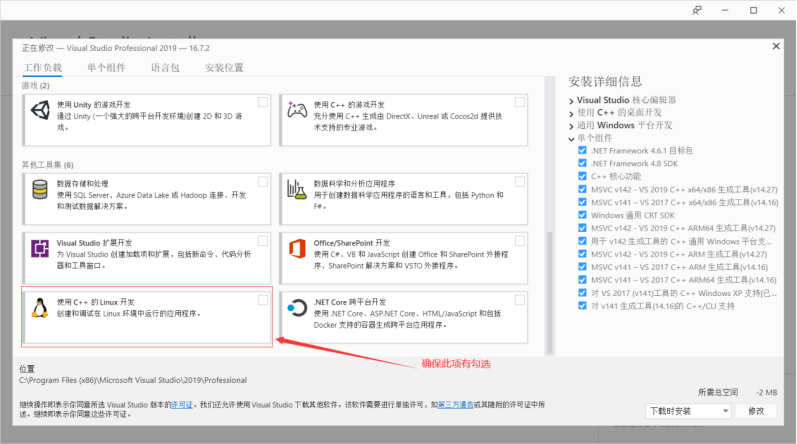Check the data science applications workload

519,181
